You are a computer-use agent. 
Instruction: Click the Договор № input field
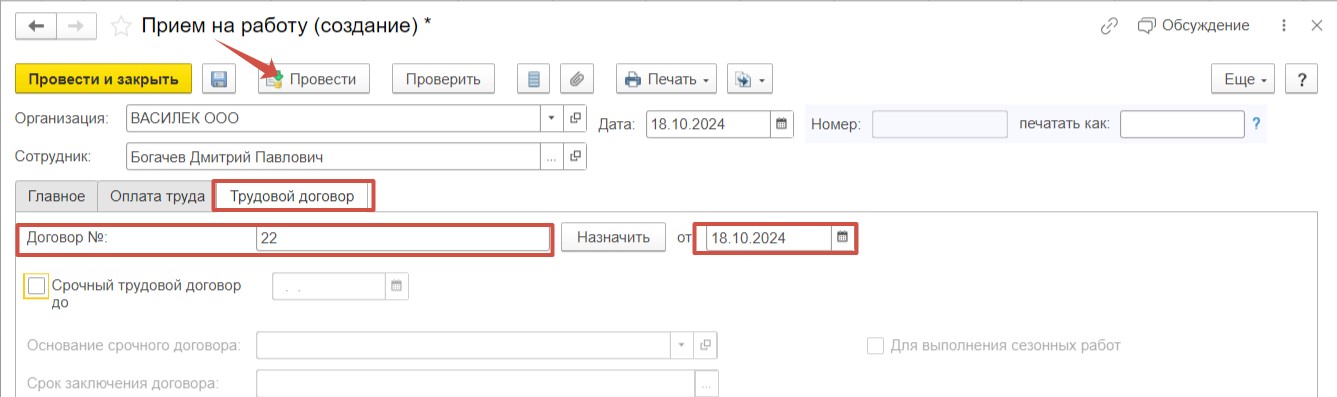(x=403, y=238)
